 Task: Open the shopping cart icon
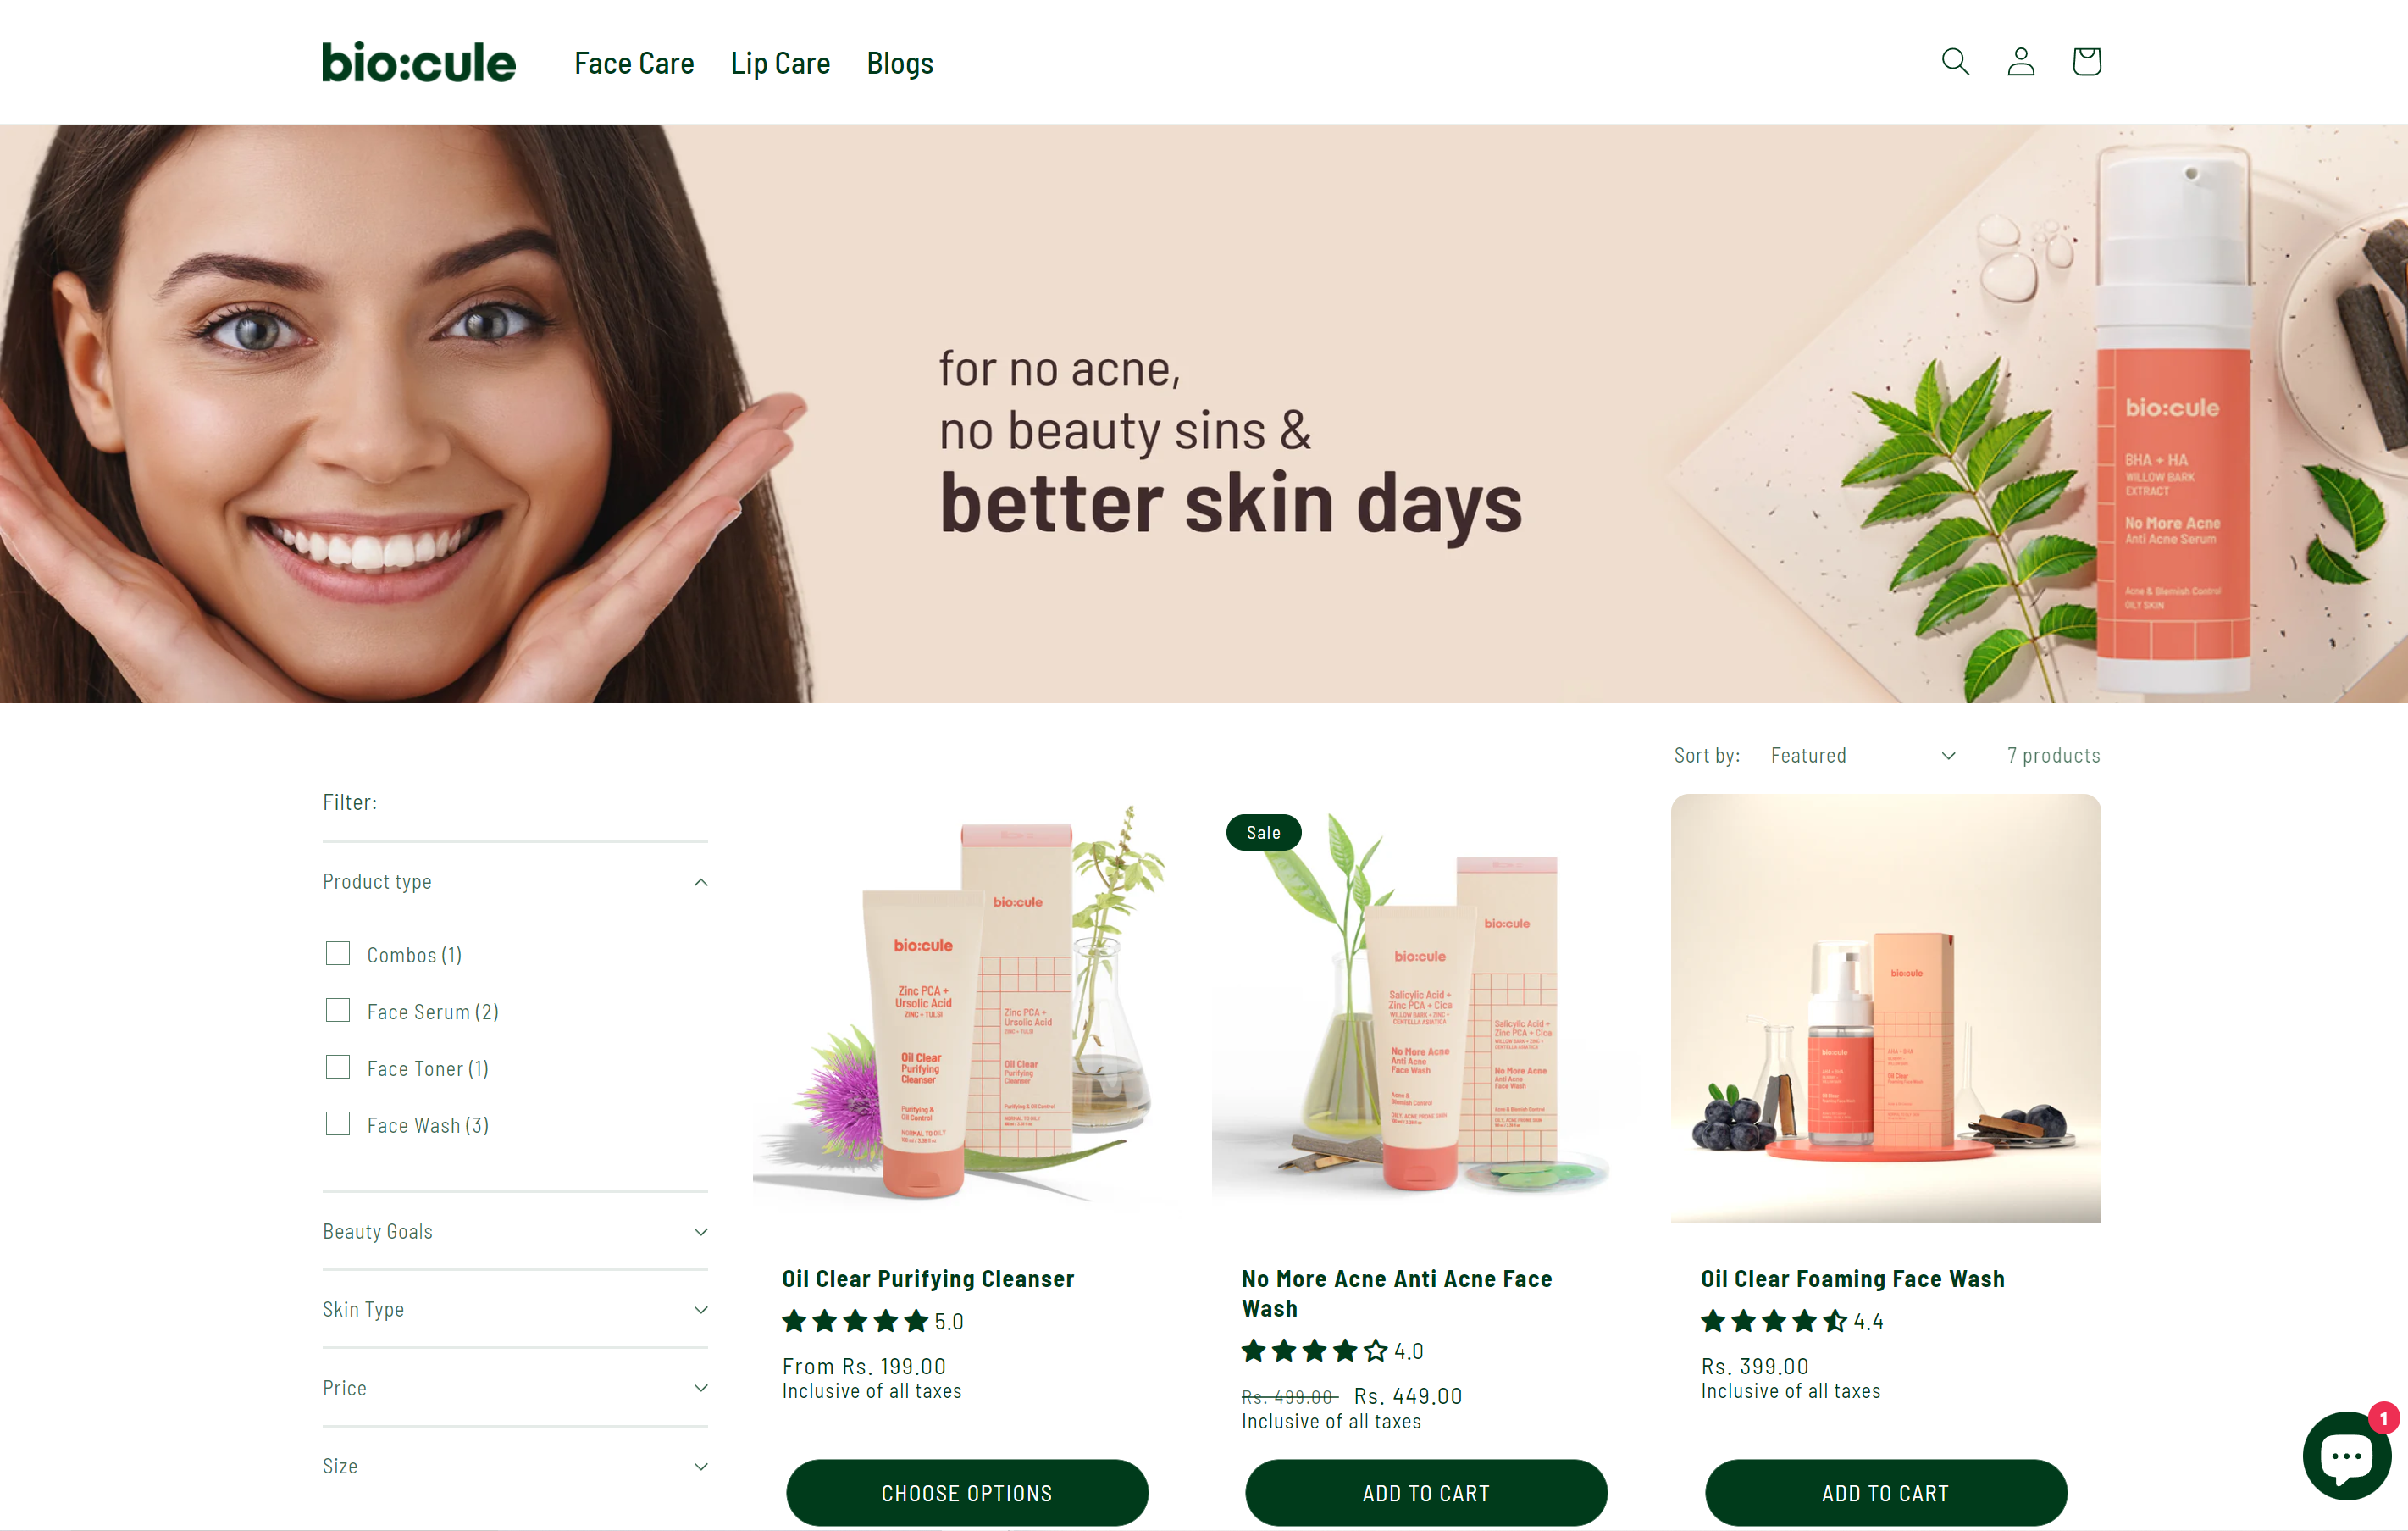(2086, 62)
